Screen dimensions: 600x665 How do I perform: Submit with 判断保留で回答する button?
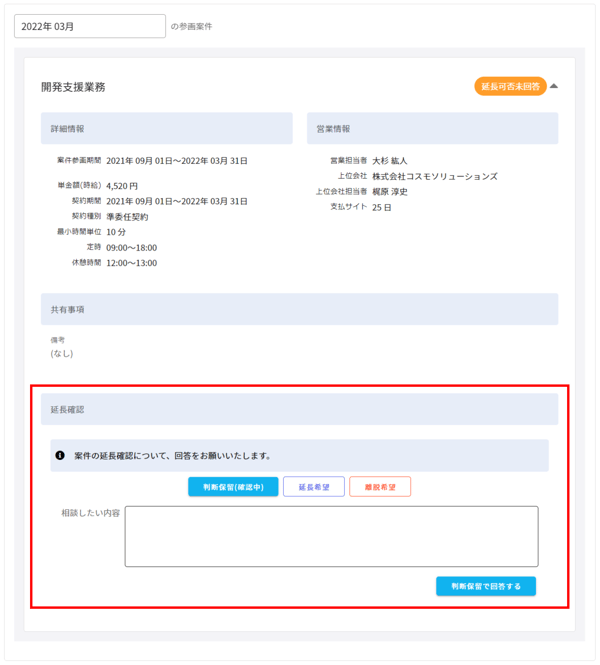point(485,586)
